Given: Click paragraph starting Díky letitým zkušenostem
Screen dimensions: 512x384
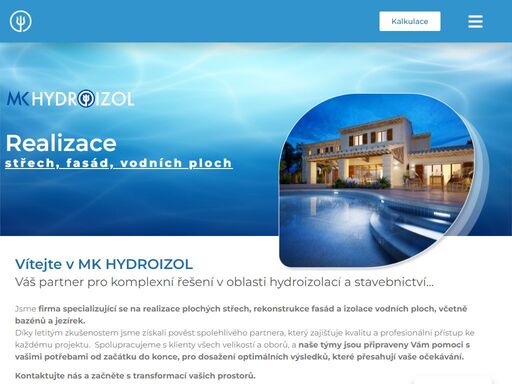Looking at the screenshot, I should [245, 345].
